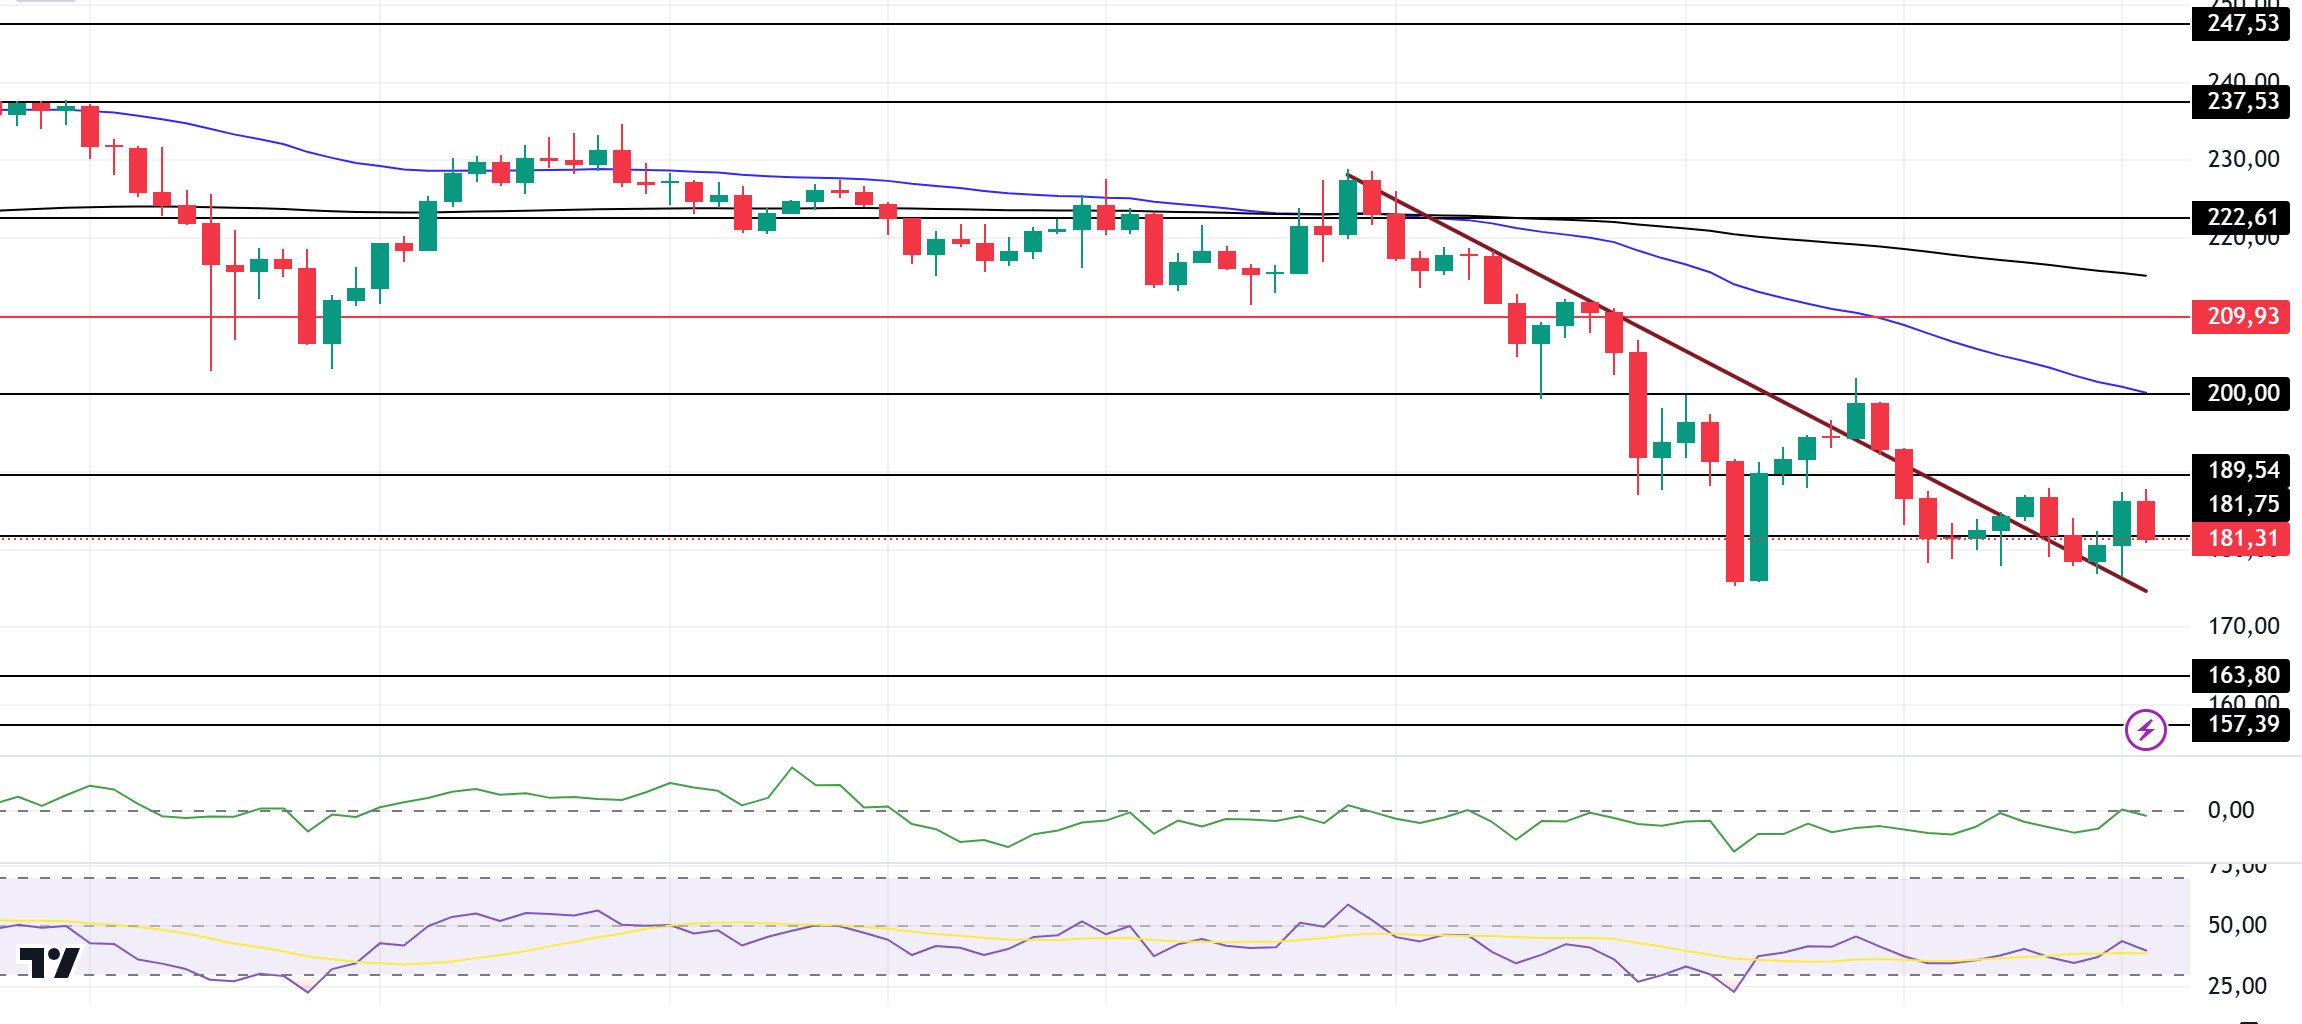Click the 50,00 RSI axis value

pos(2237,925)
